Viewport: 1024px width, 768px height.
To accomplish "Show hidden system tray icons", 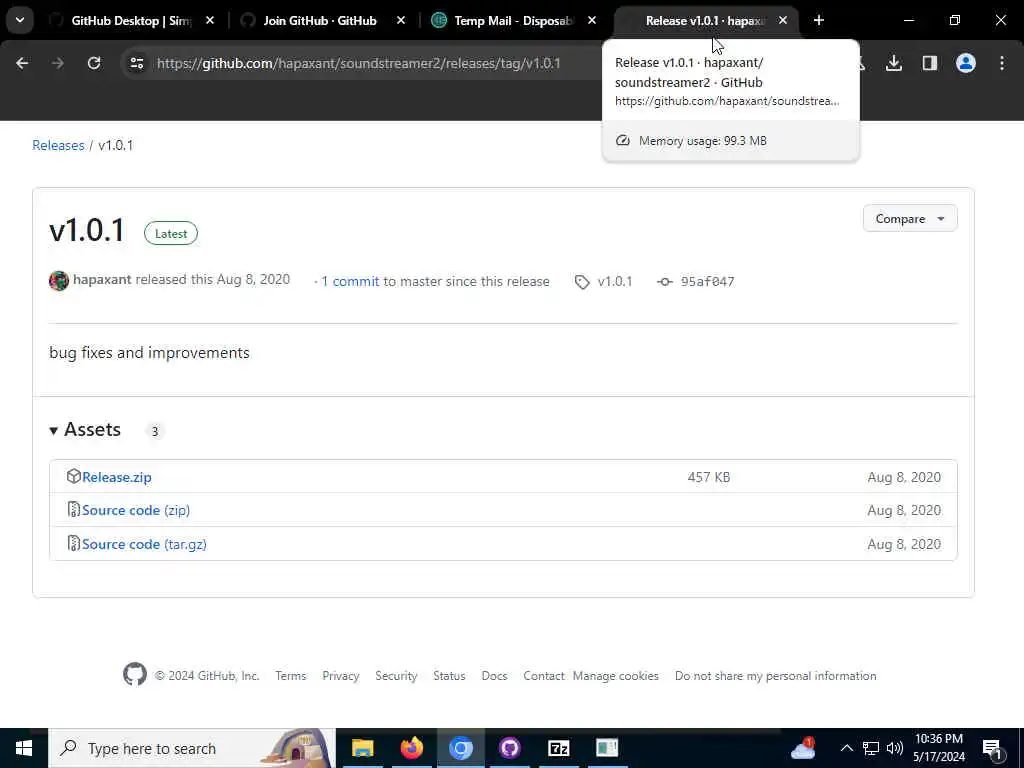I will pos(846,748).
